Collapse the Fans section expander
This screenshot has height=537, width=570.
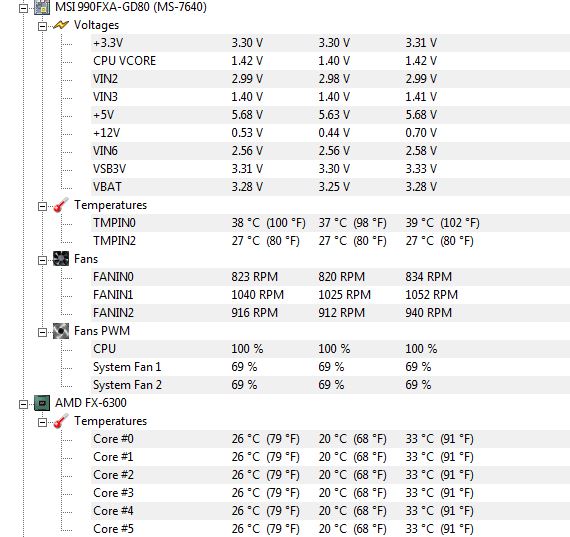tap(43, 260)
